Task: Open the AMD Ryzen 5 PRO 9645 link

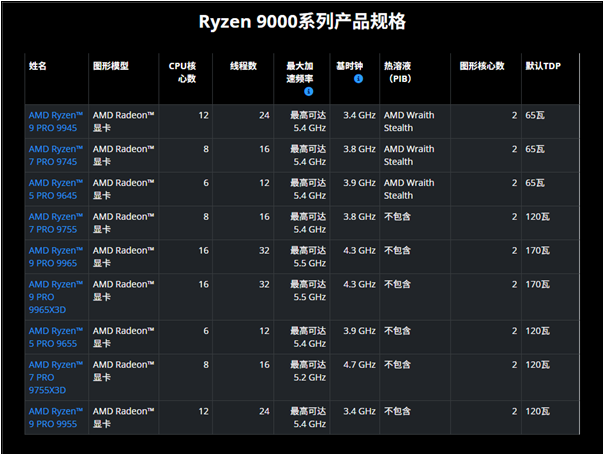Action: coord(56,189)
